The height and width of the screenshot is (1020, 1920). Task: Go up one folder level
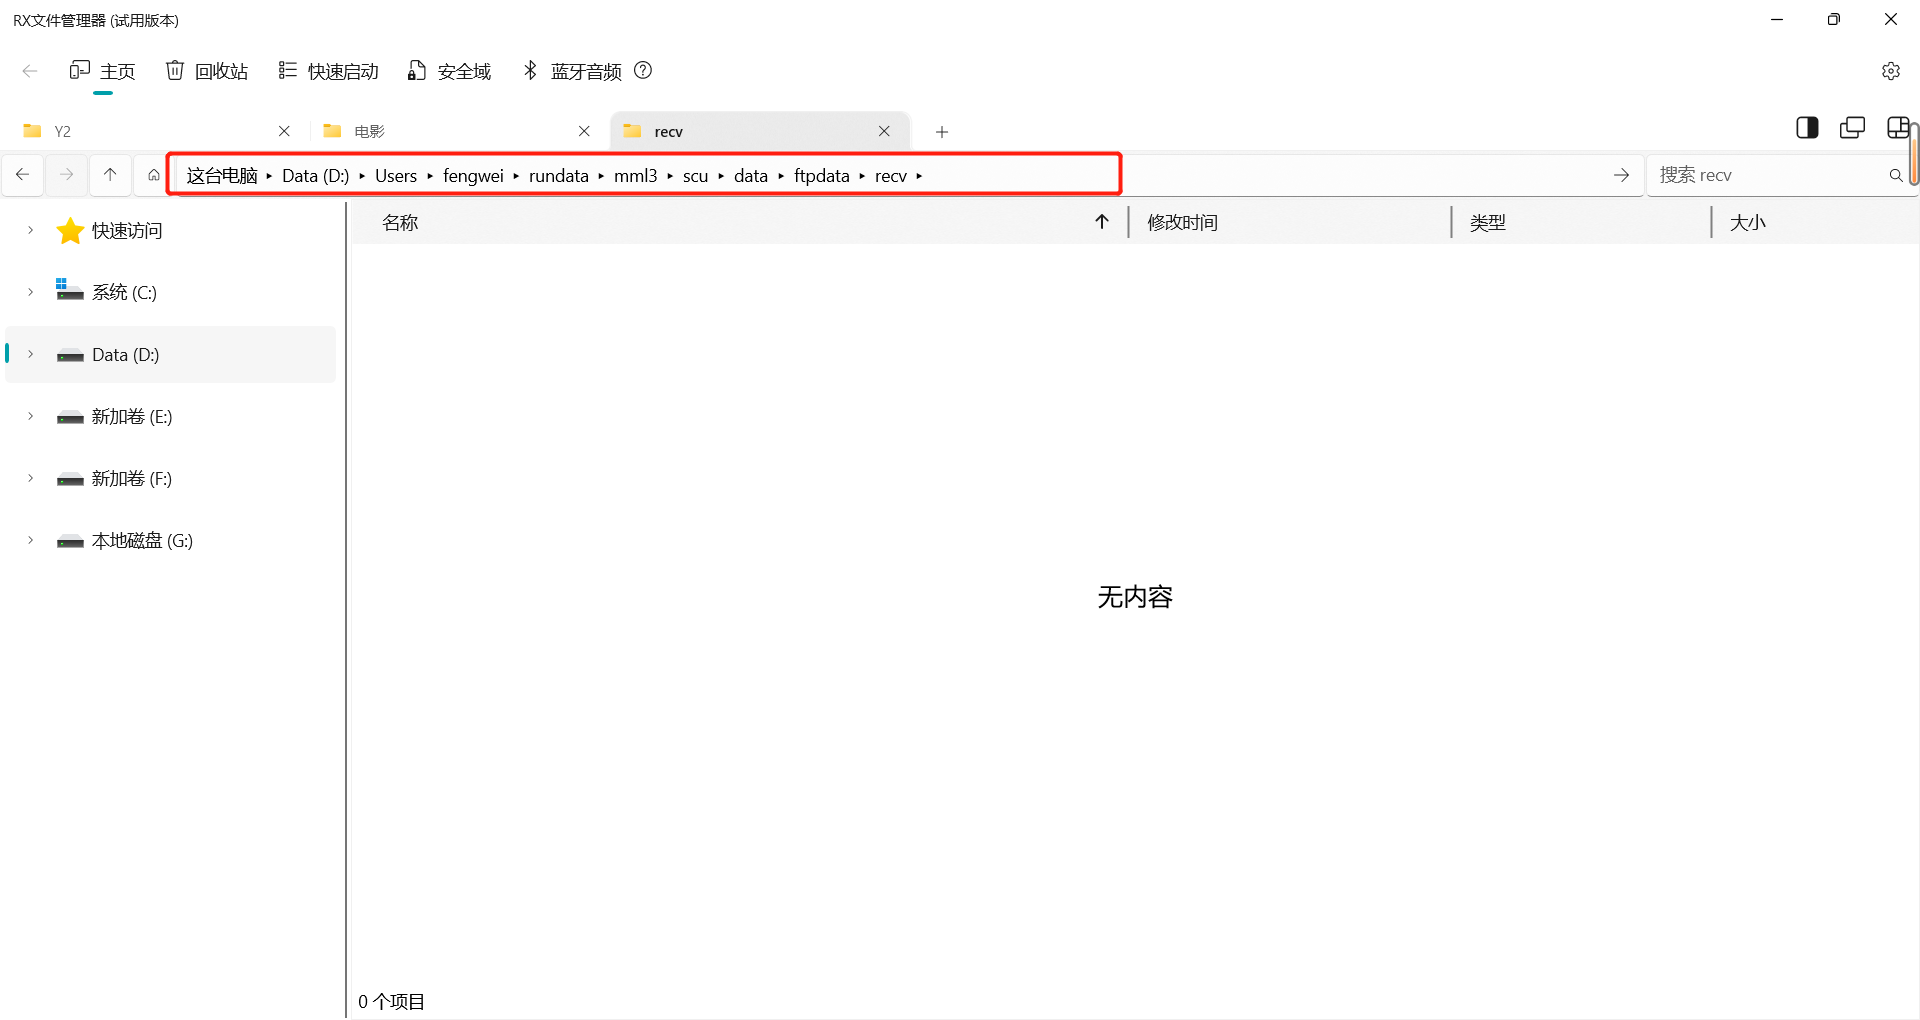click(x=110, y=175)
